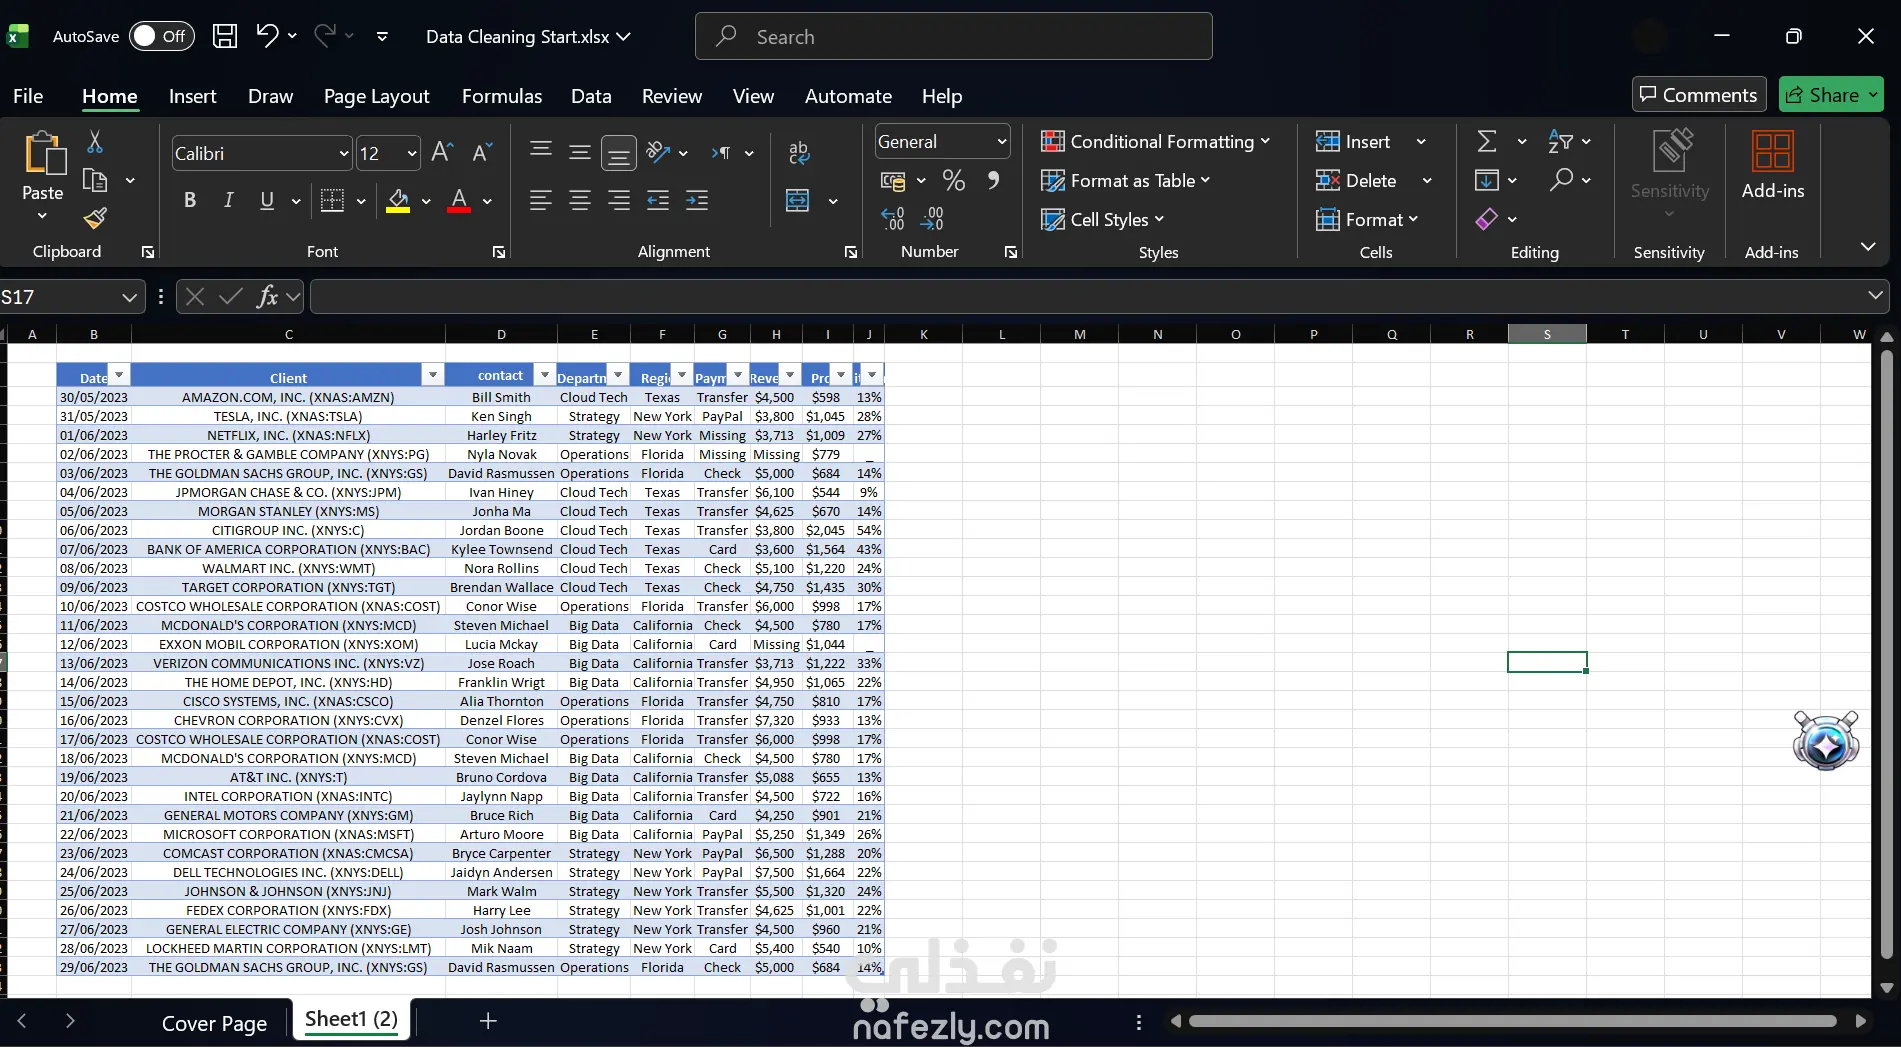
Task: Apply Percent Style format
Action: coord(954,180)
